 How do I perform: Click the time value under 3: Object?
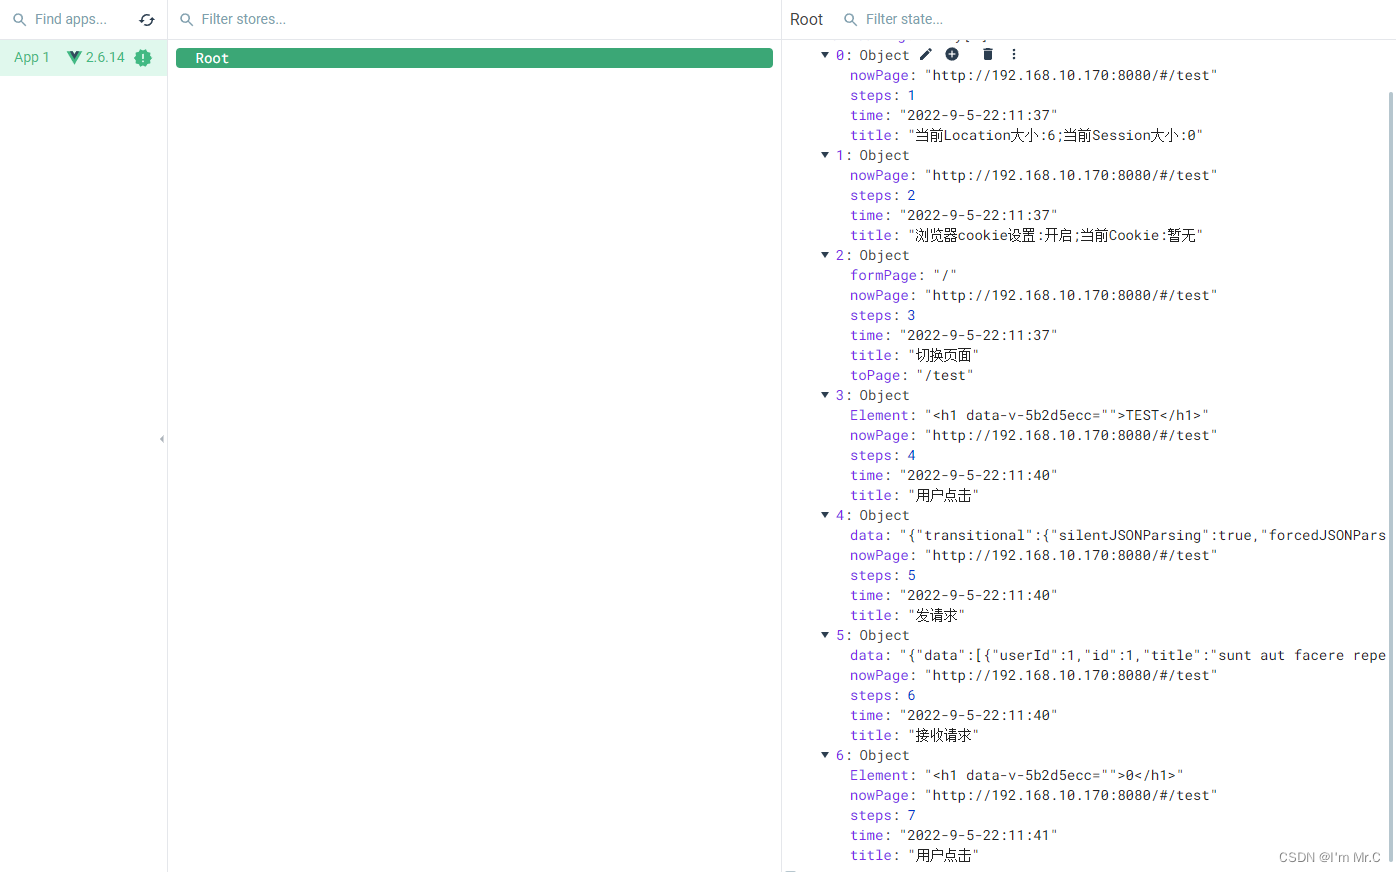click(x=978, y=475)
